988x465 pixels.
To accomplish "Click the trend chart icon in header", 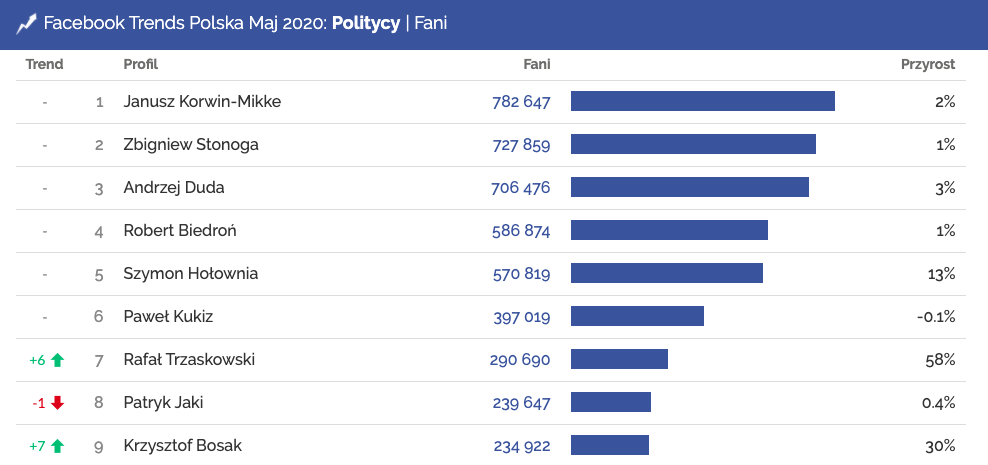I will pos(27,22).
